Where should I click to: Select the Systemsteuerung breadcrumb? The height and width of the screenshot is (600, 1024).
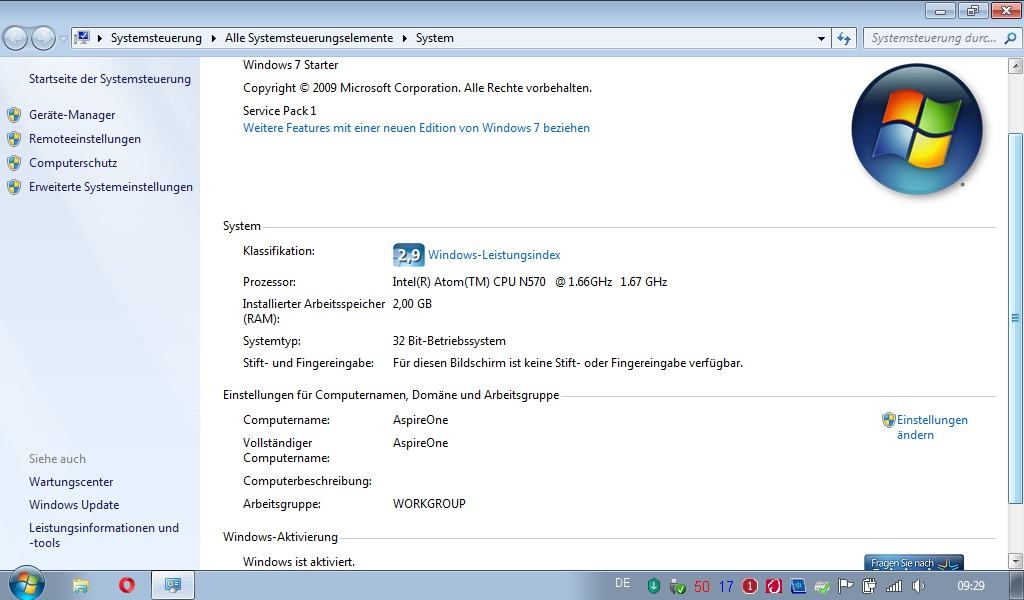point(156,38)
